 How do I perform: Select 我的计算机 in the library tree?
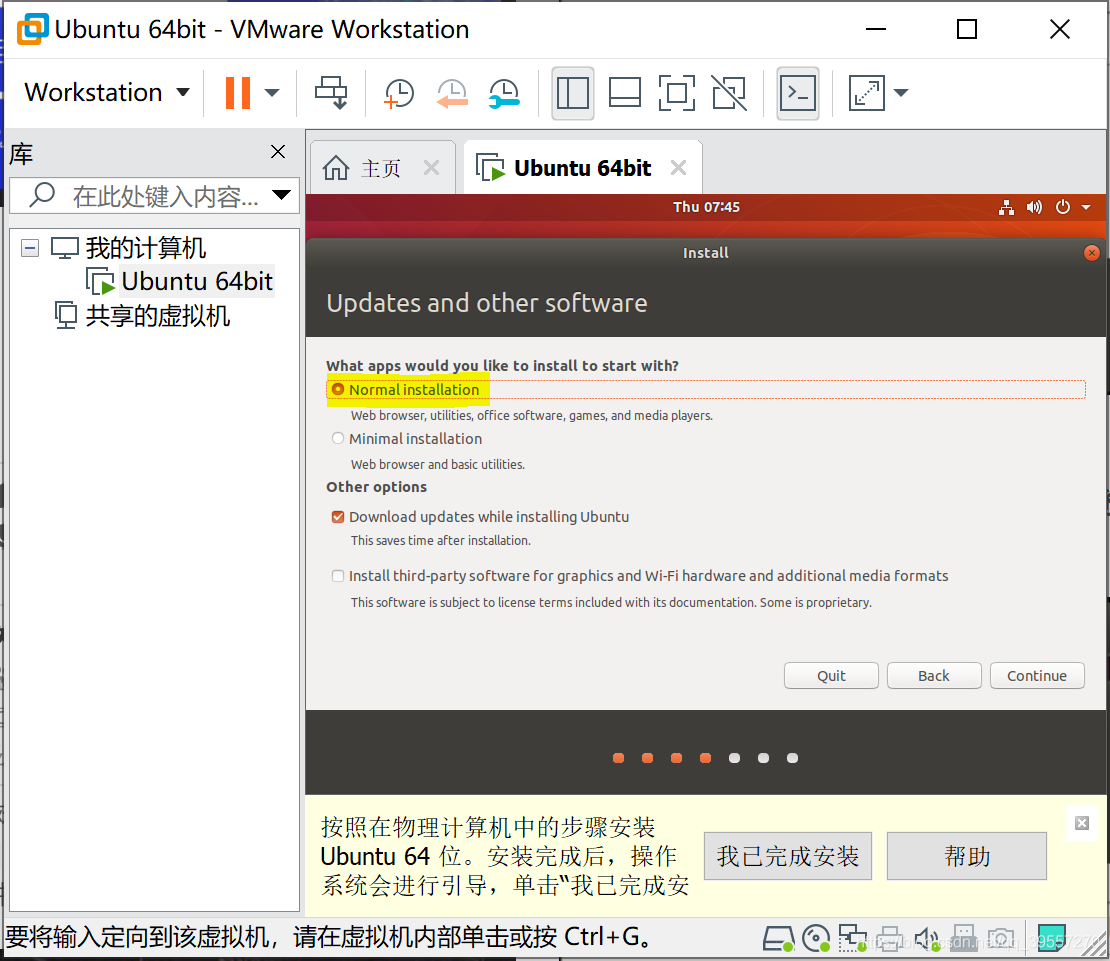(x=145, y=248)
